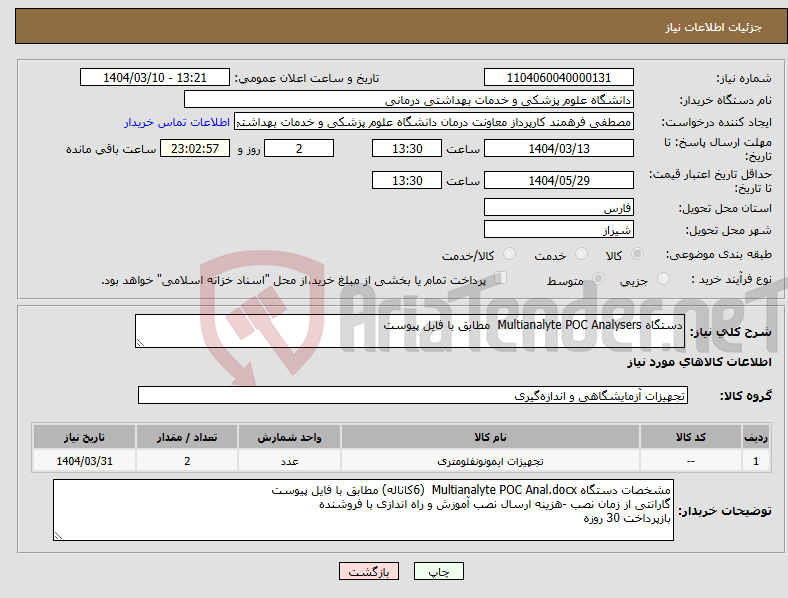Click the نام کالا column header
This screenshot has width=788, height=598.
[490, 437]
